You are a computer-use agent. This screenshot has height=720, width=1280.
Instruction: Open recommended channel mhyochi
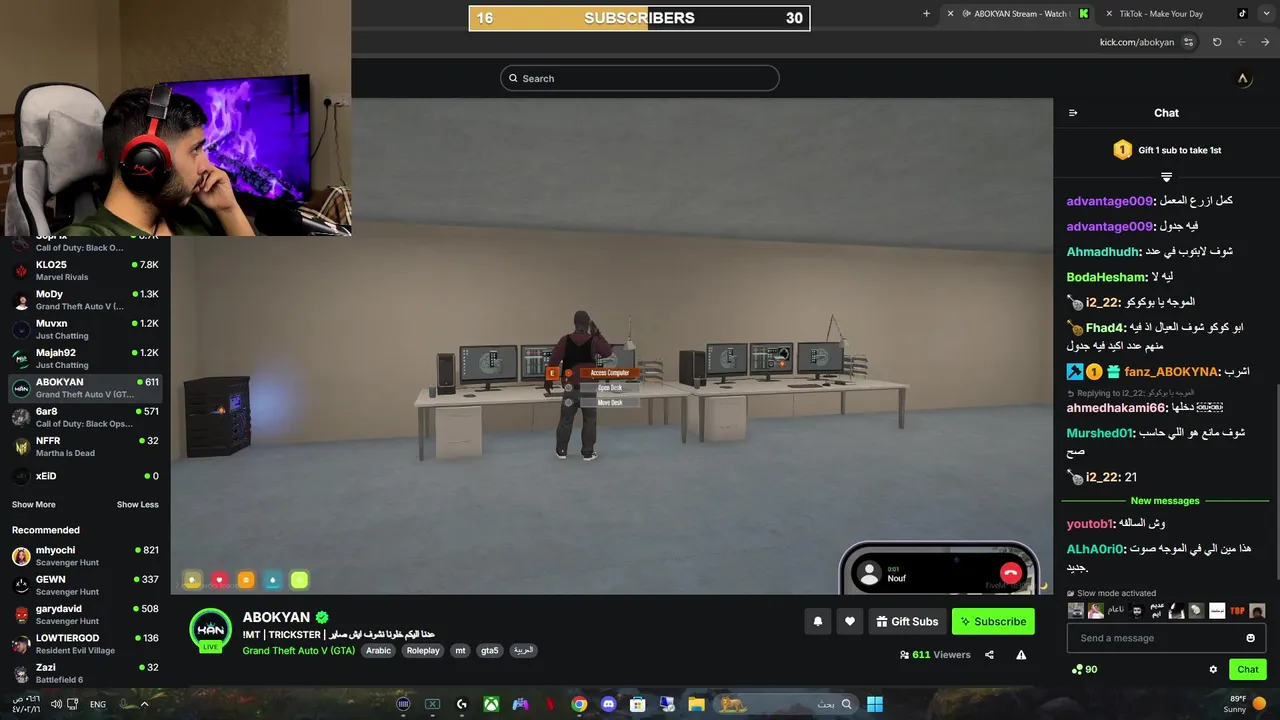[85, 556]
